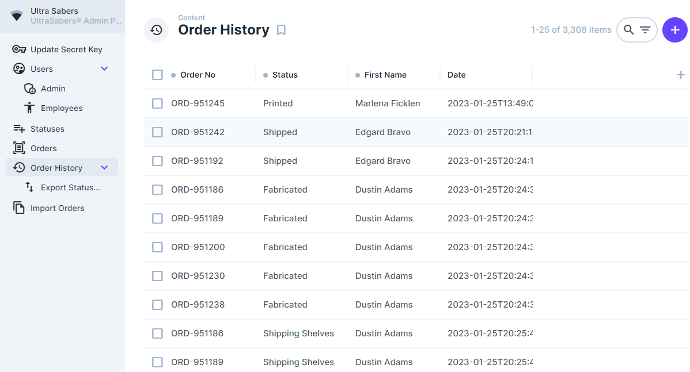Open the filter list icon

pyautogui.click(x=645, y=30)
